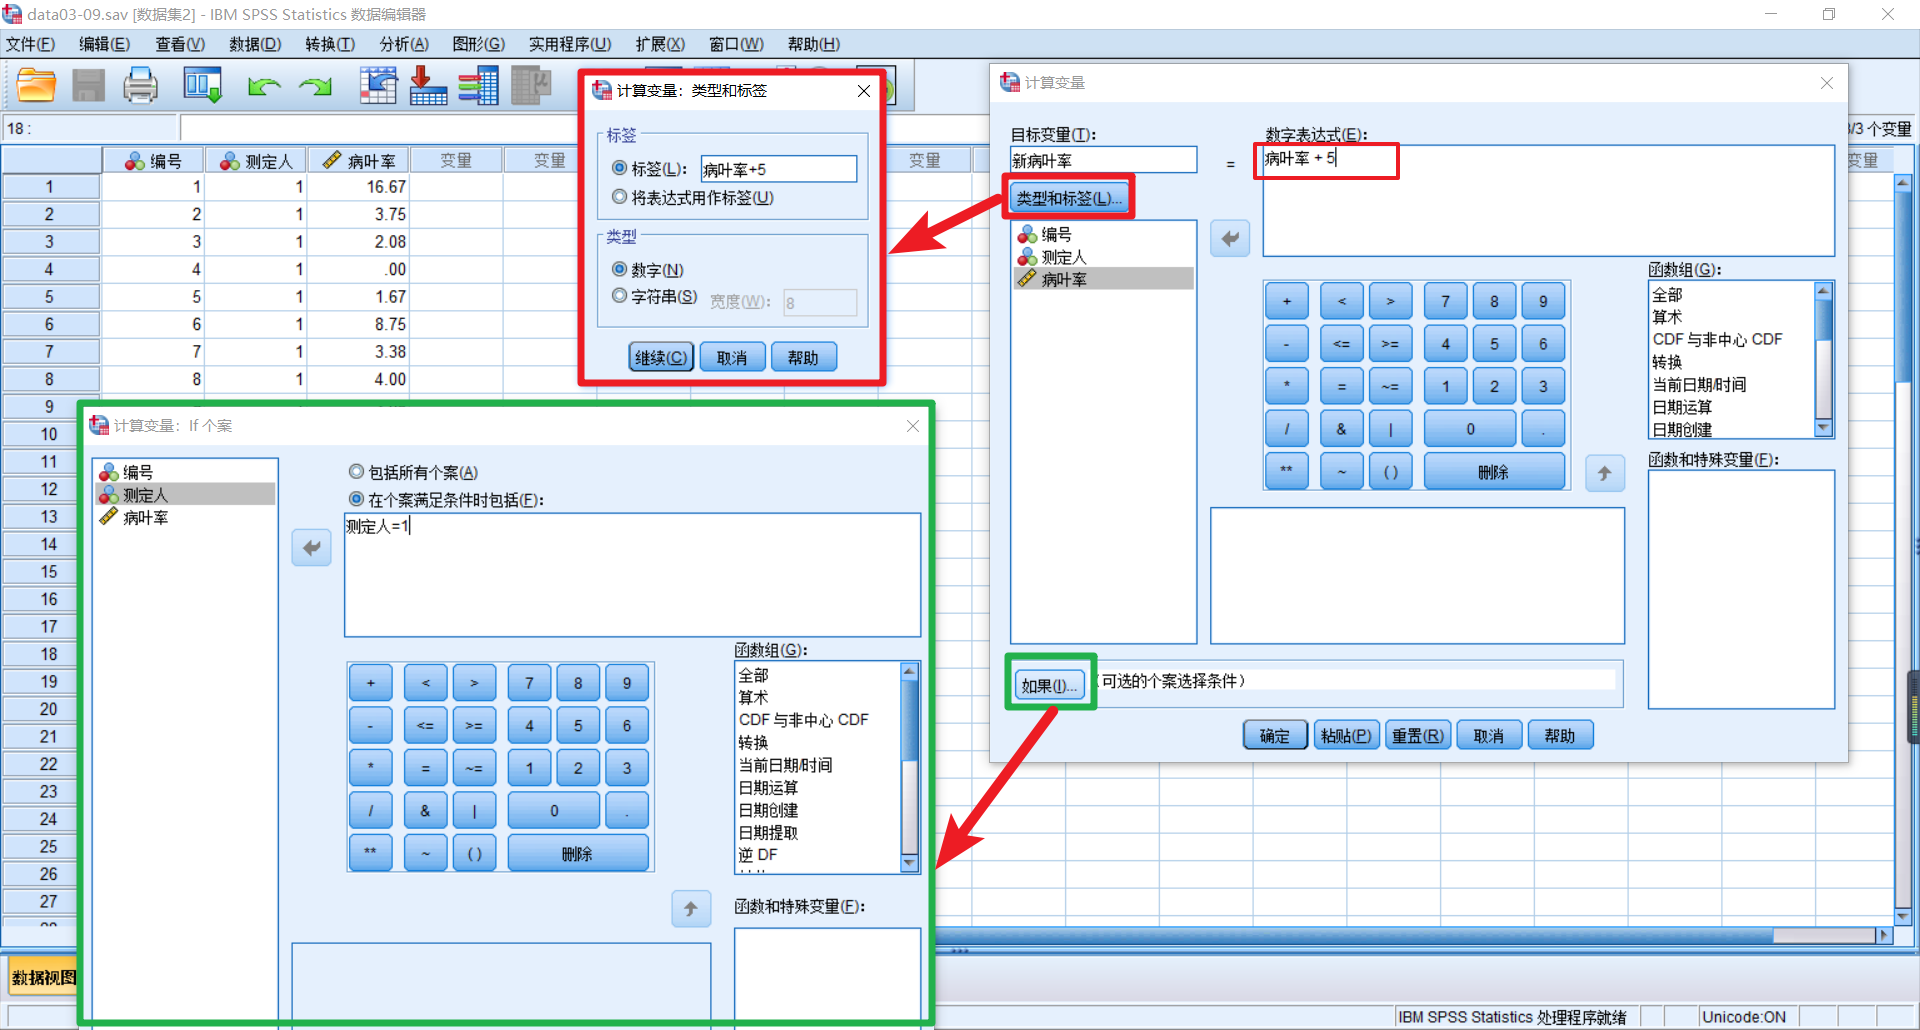Click the >= key on Compute Variable keypad
1920x1030 pixels.
click(x=1390, y=343)
